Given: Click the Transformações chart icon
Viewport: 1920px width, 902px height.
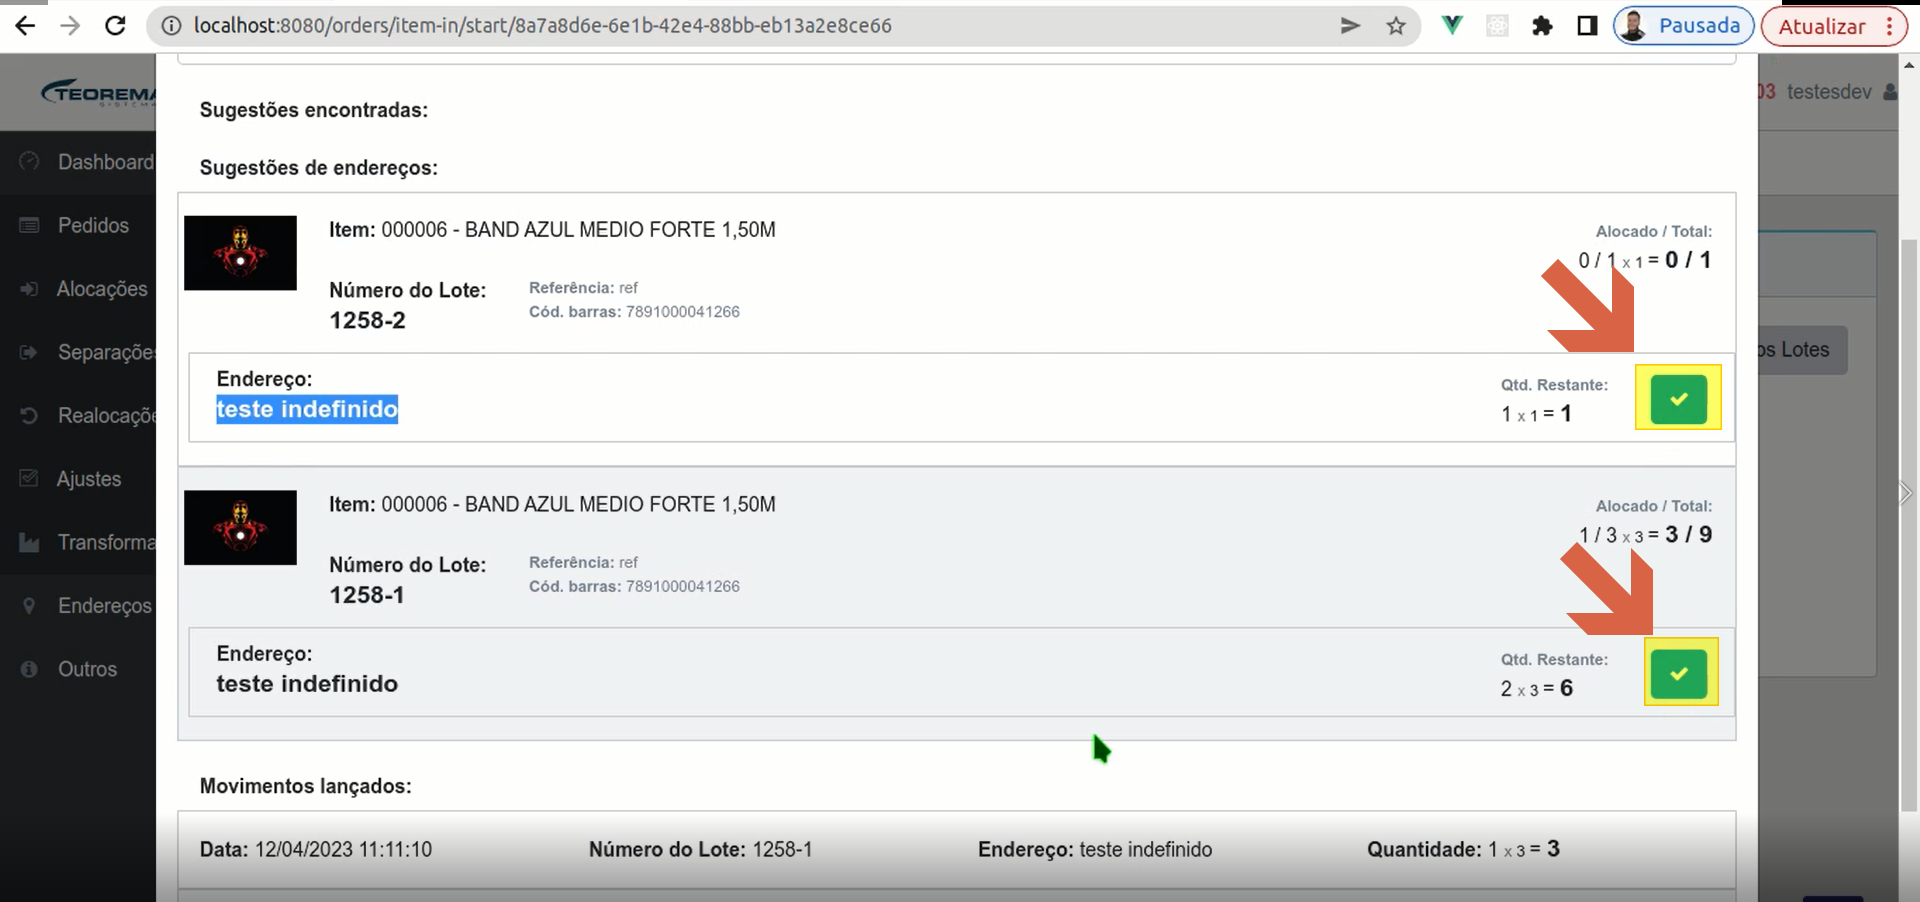Looking at the screenshot, I should pos(29,542).
